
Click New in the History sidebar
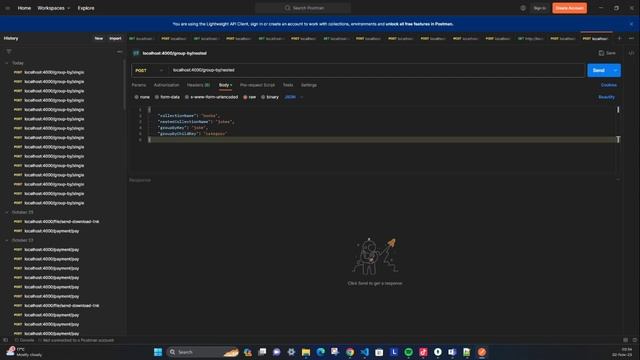(x=99, y=38)
